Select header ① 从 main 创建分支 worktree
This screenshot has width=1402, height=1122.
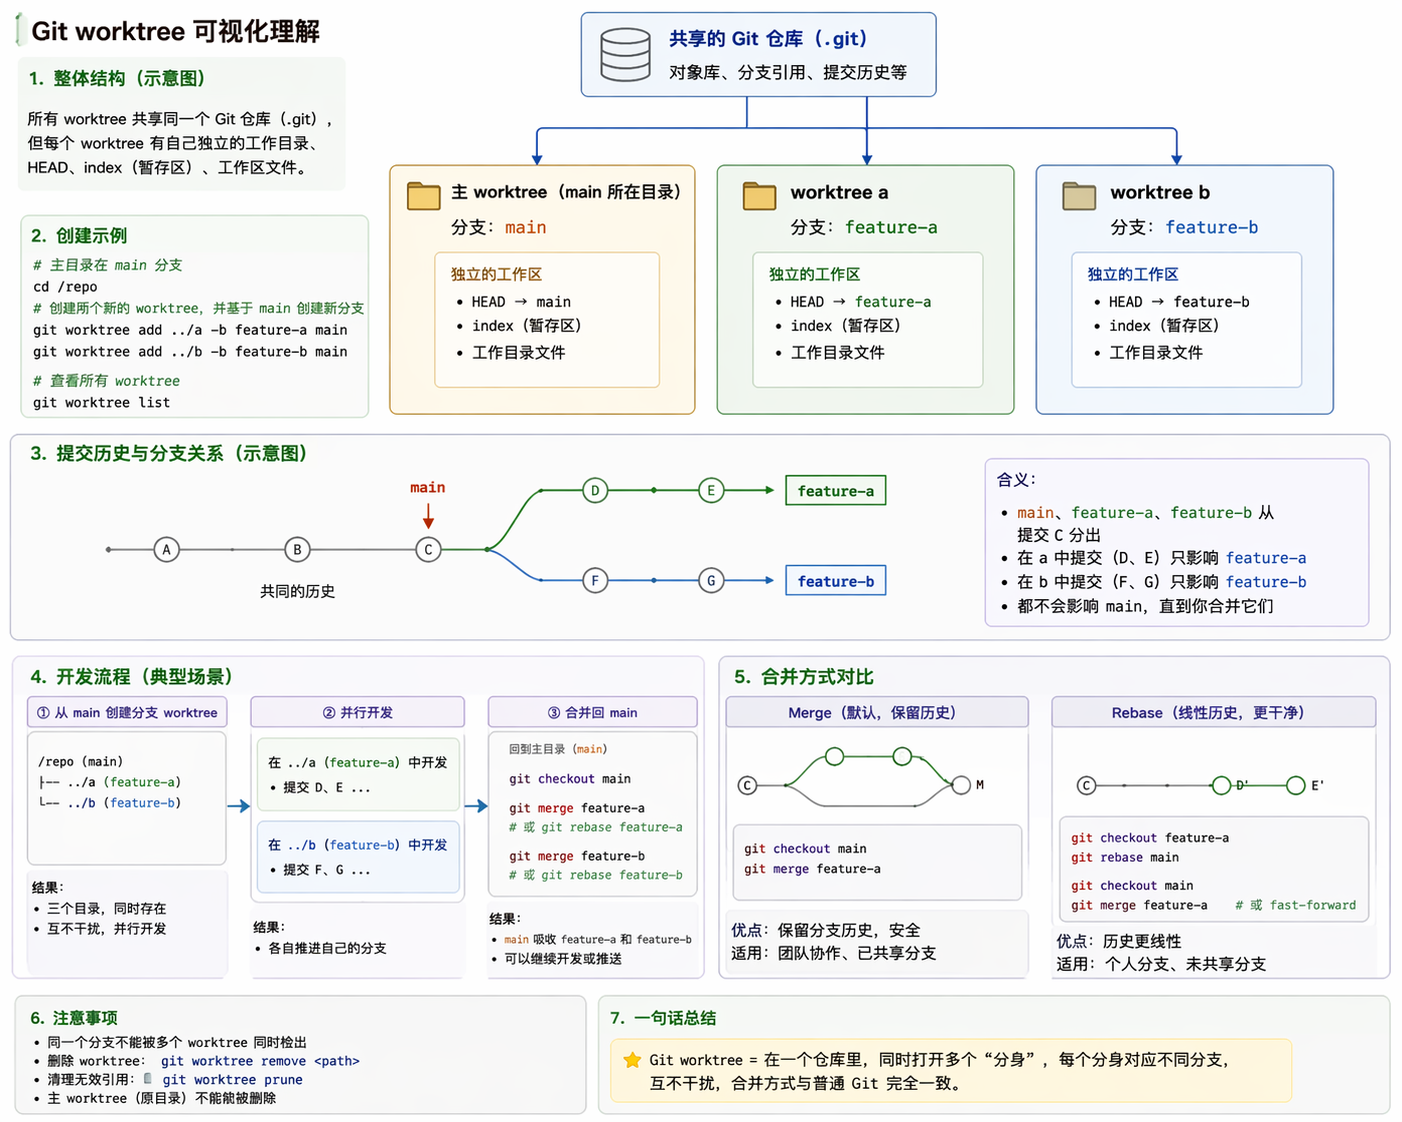[127, 712]
